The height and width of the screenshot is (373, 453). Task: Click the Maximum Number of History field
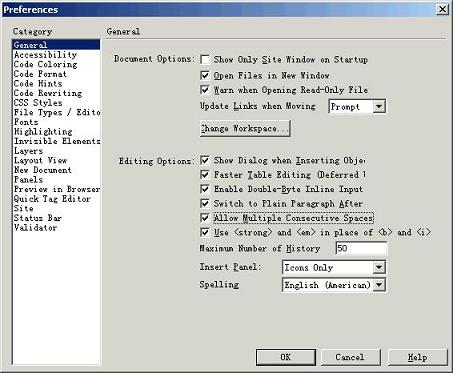(x=361, y=249)
